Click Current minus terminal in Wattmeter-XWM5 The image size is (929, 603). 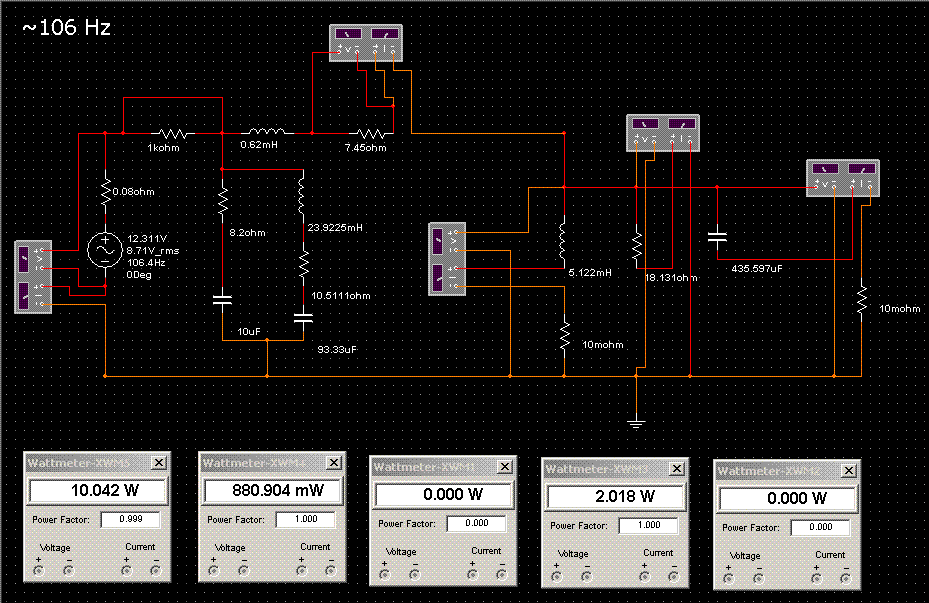point(156,570)
